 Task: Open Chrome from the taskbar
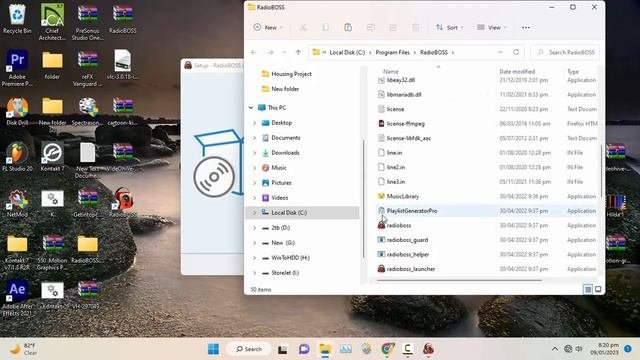pyautogui.click(x=387, y=349)
